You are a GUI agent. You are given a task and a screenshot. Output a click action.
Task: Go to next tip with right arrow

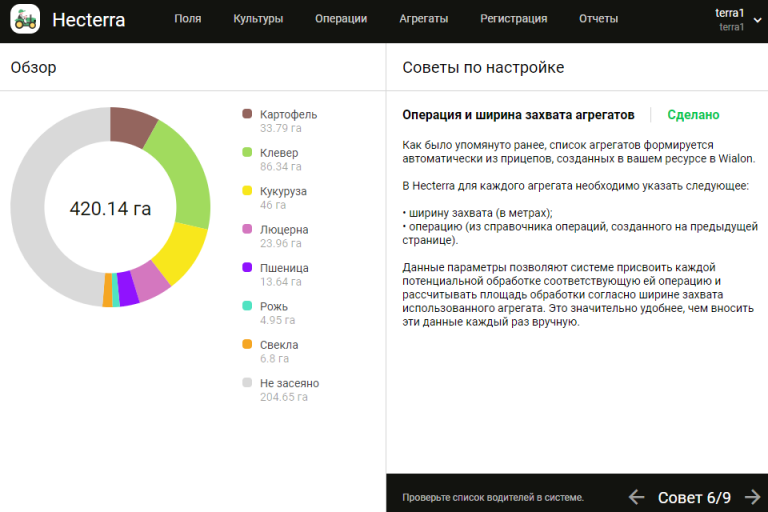[x=753, y=497]
